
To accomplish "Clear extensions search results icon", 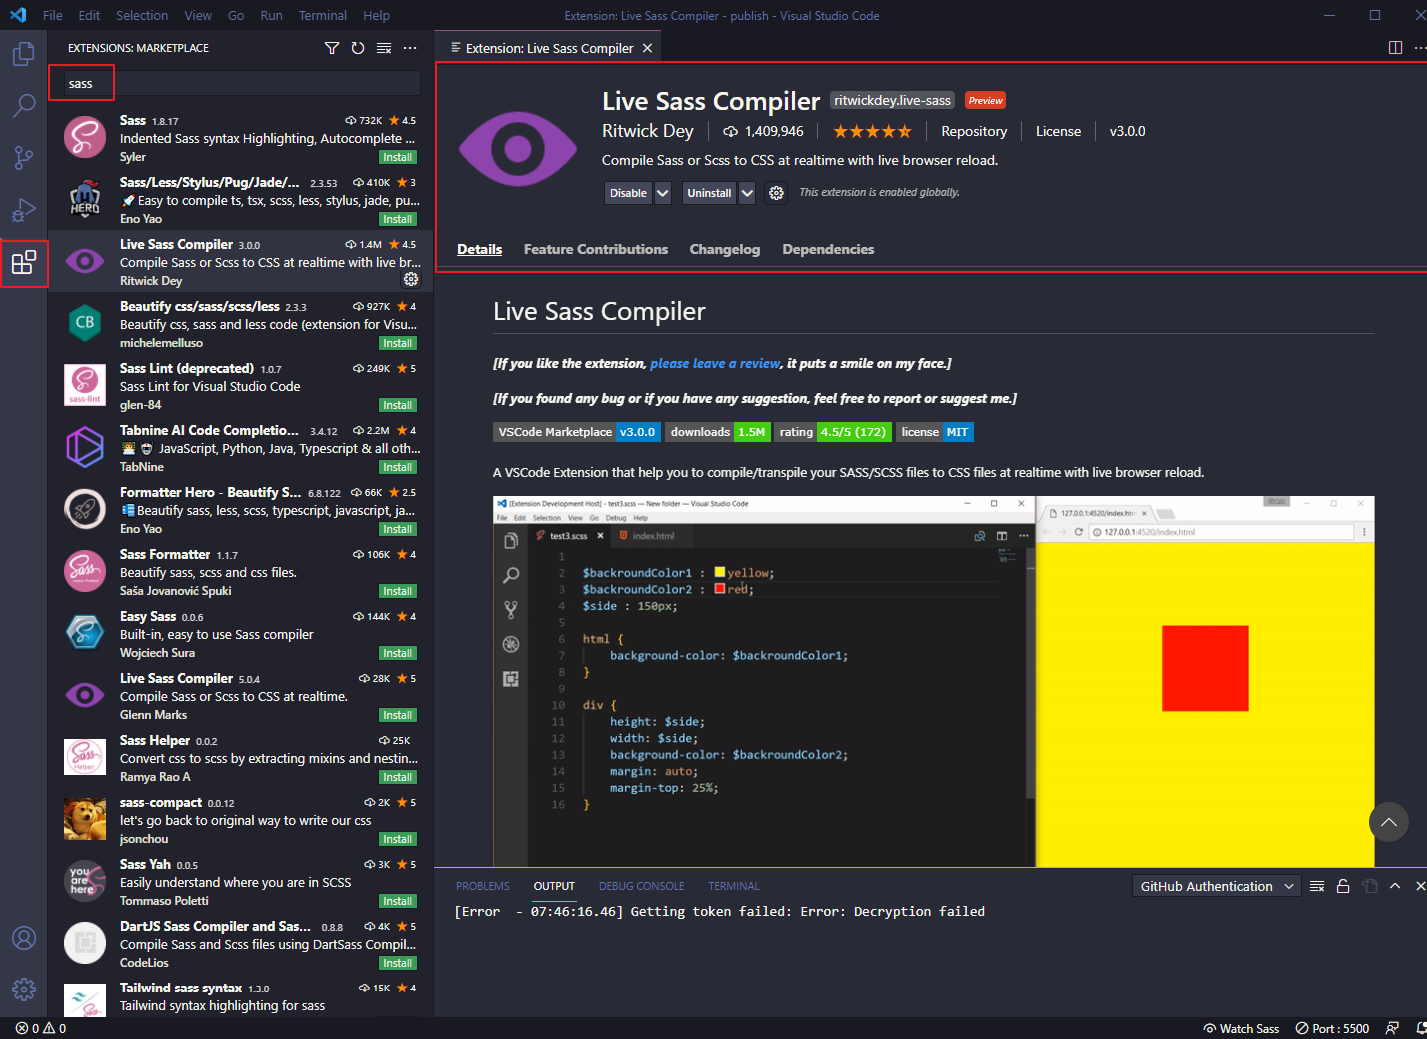I will 384,48.
